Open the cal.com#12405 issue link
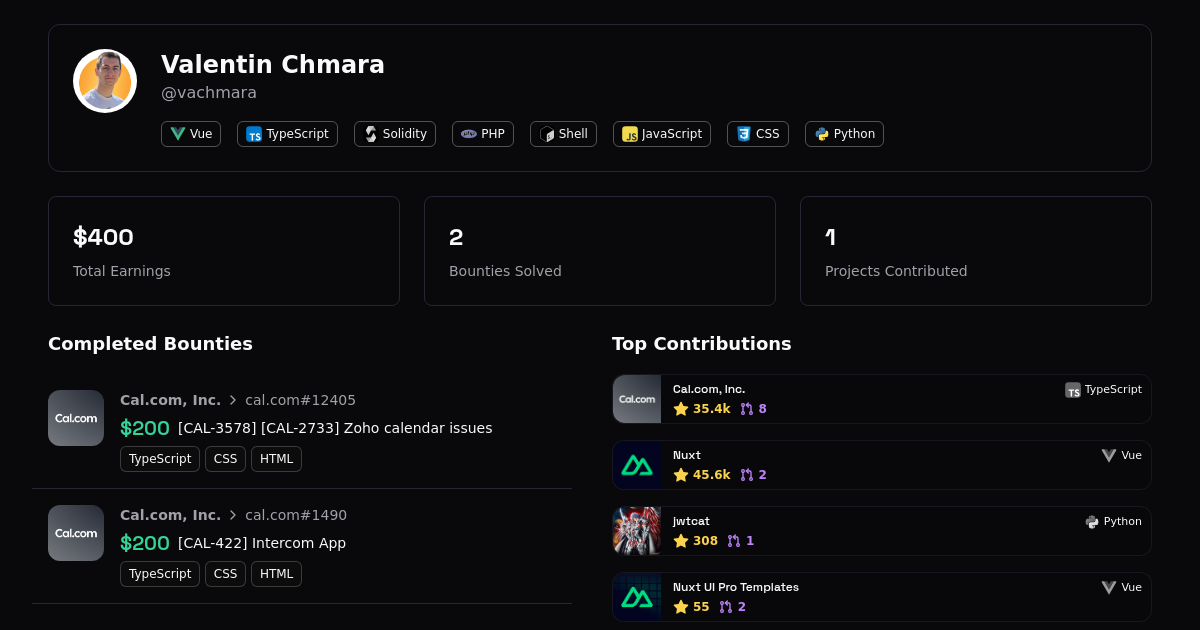This screenshot has height=630, width=1200. [x=300, y=400]
